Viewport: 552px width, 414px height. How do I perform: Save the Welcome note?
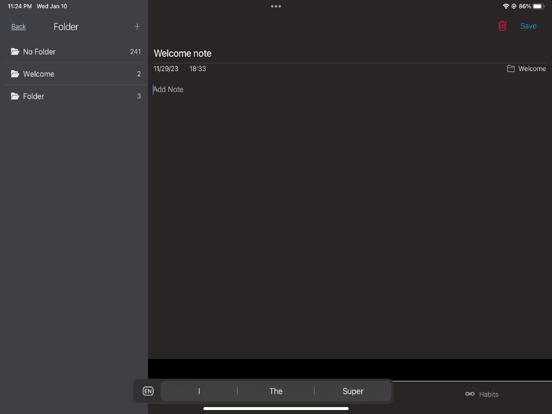coord(528,26)
